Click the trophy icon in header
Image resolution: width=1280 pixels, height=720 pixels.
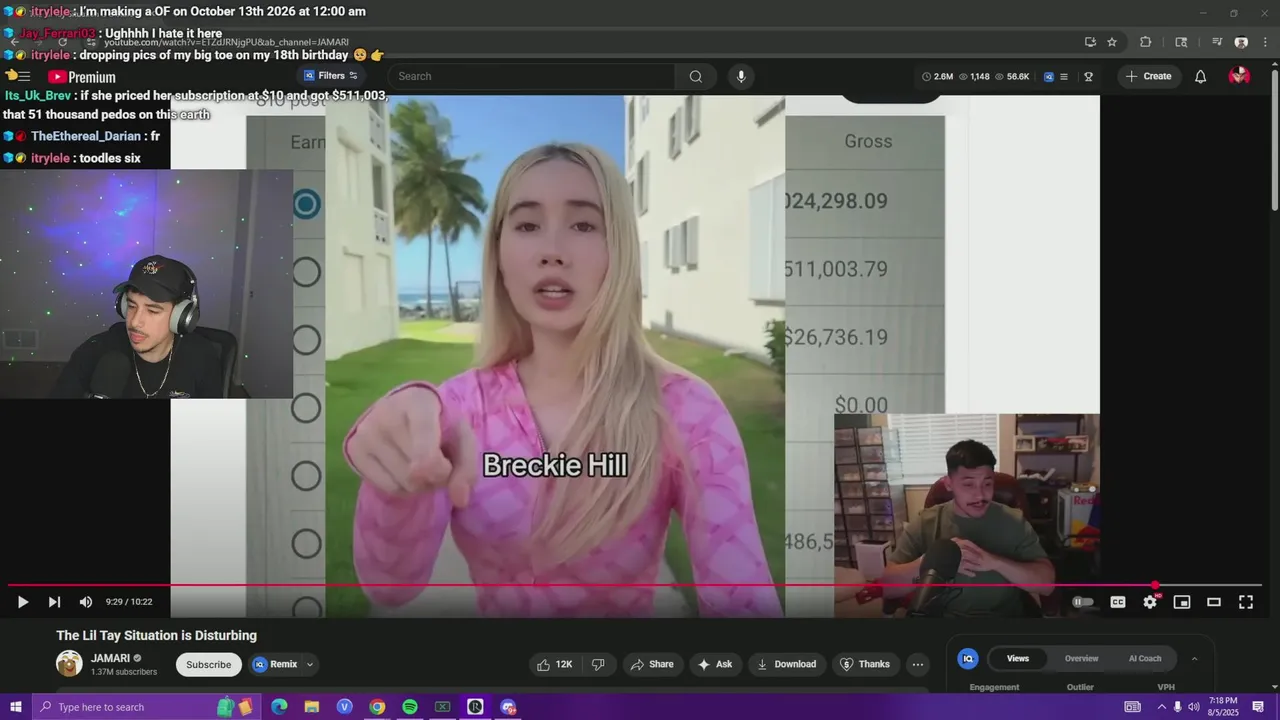(1088, 76)
